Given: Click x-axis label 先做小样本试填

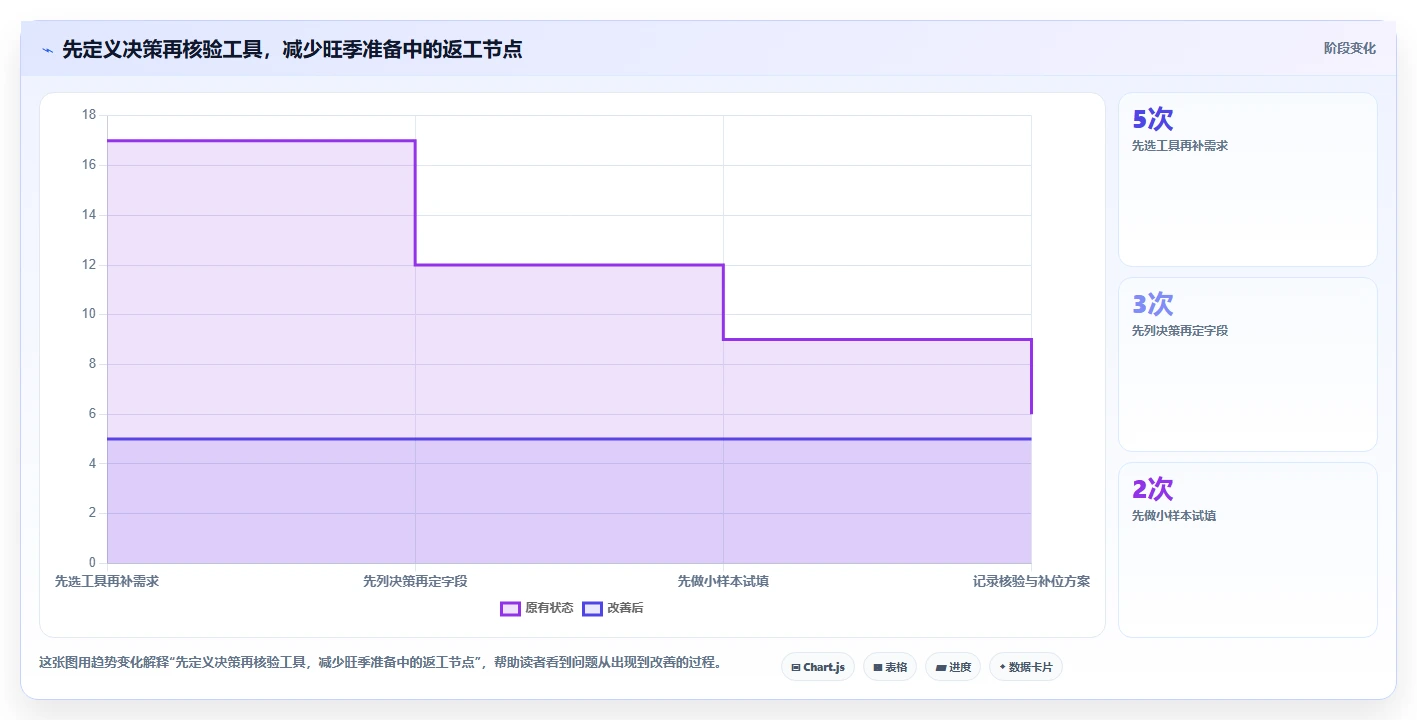Looking at the screenshot, I should tap(723, 581).
